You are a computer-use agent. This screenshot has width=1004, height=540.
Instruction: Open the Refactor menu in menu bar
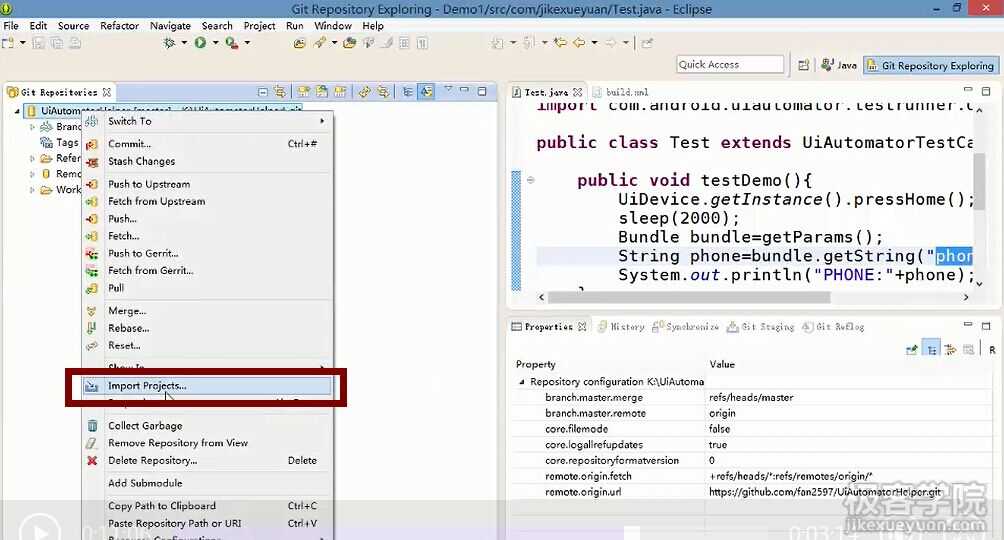[x=119, y=26]
